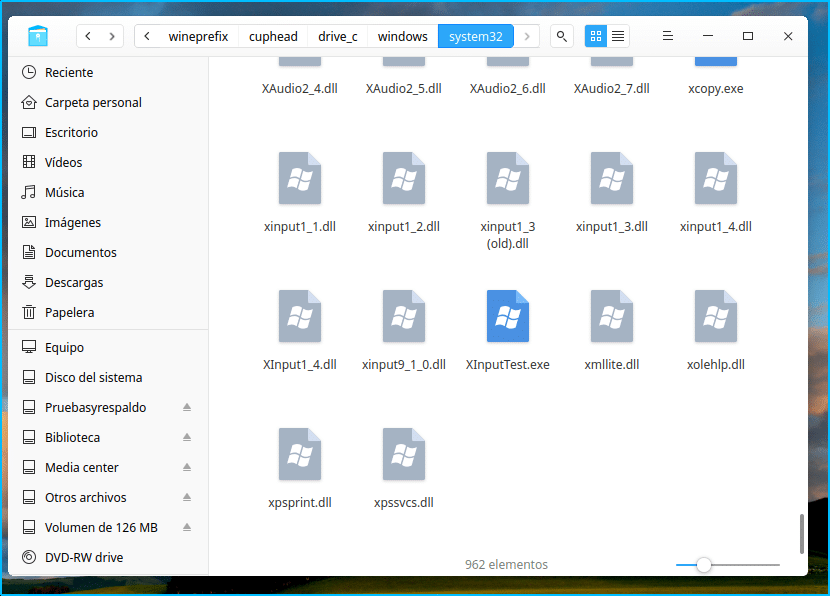
Task: Open Reciente in the sidebar
Action: coord(108,73)
